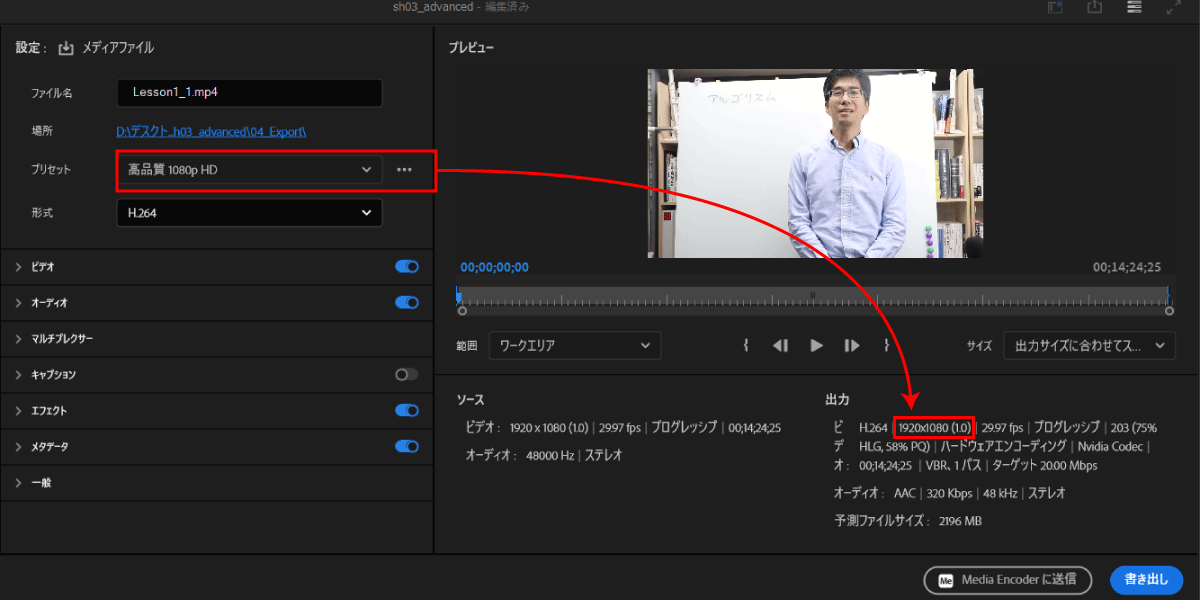Open preset options via three-dots icon
The height and width of the screenshot is (600, 1200).
click(x=404, y=170)
